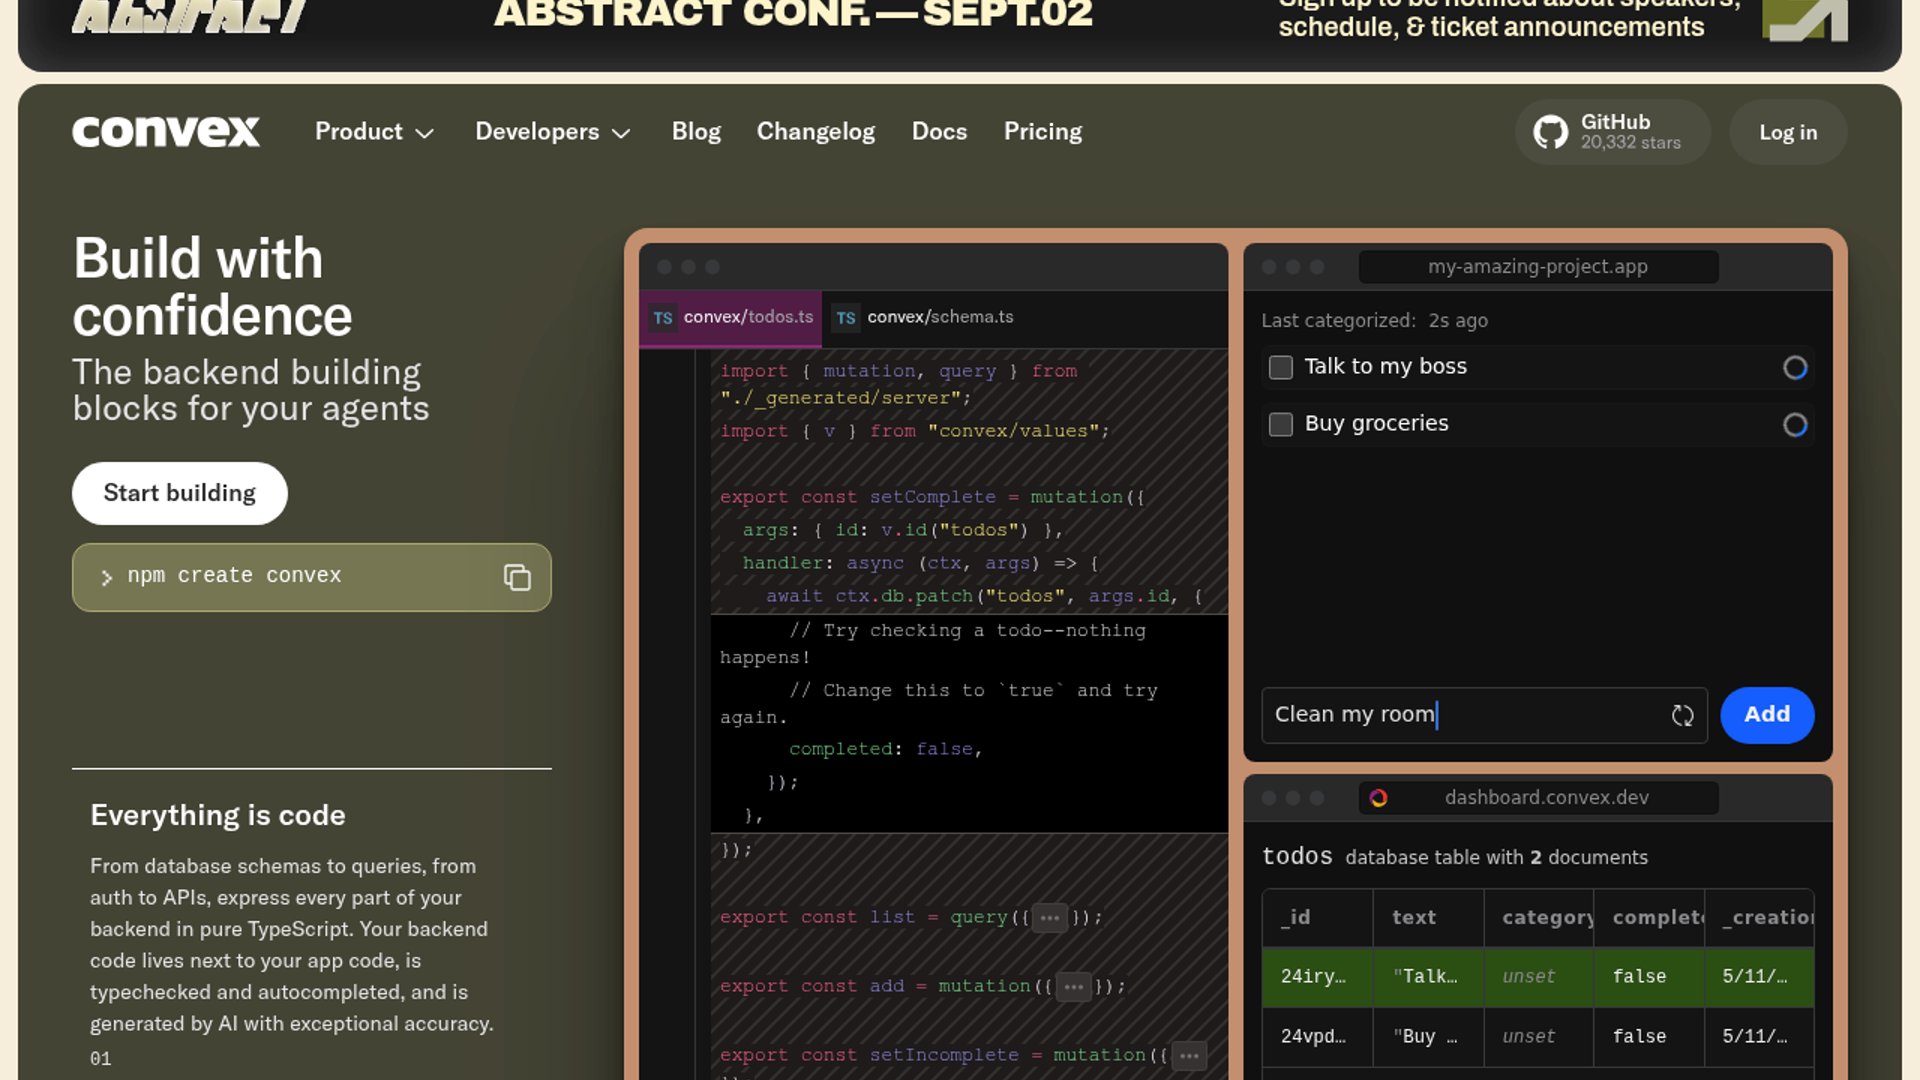Viewport: 1920px width, 1080px height.
Task: Click Abstract Conf Sept.02 banner title
Action: (x=793, y=15)
